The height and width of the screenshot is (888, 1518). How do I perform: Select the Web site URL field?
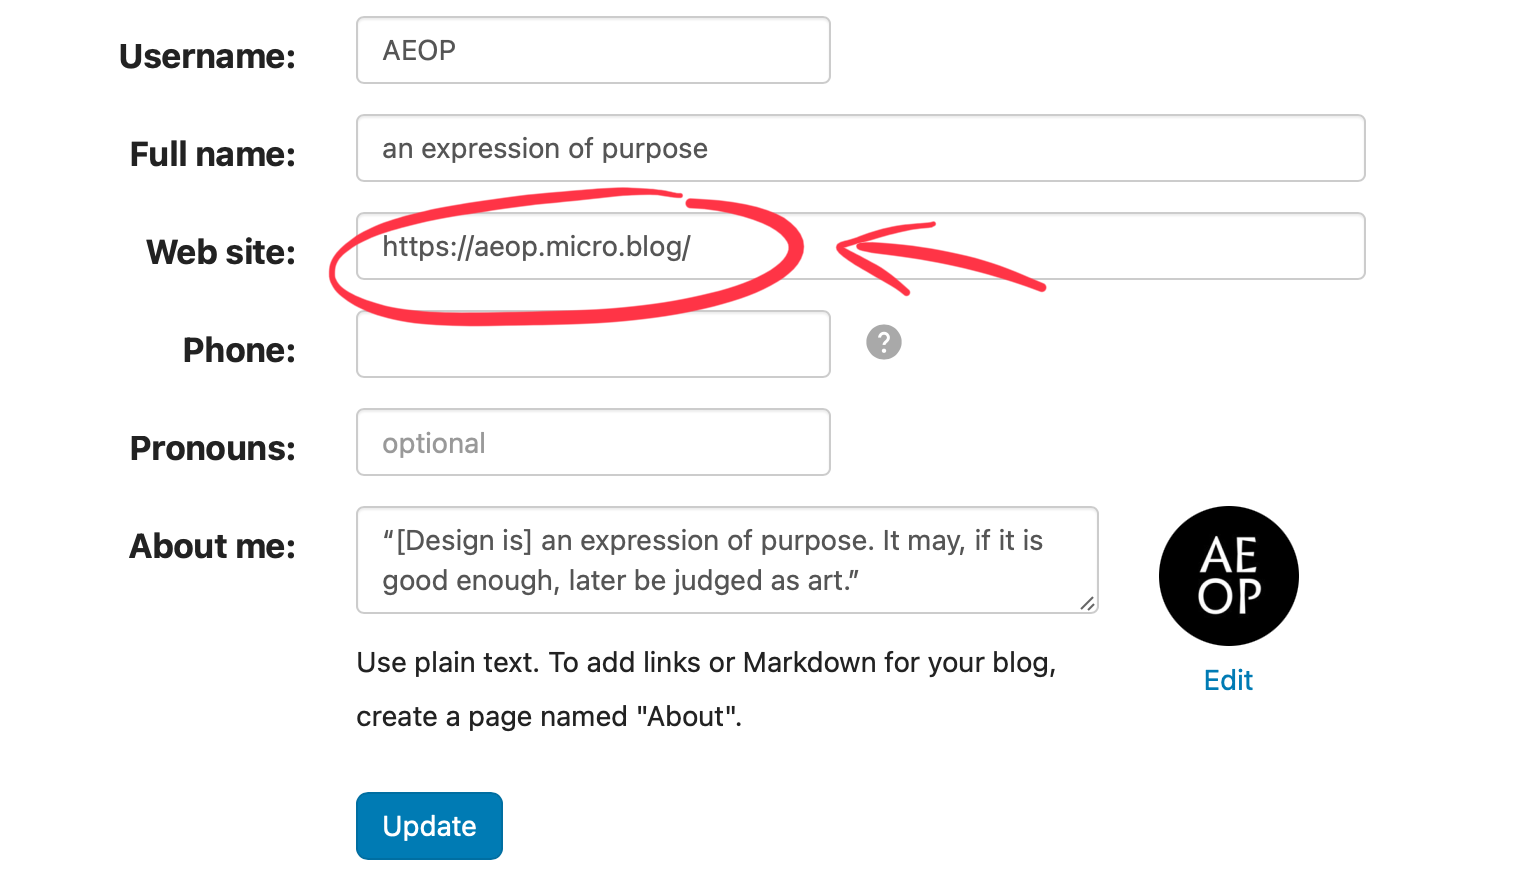pos(860,246)
